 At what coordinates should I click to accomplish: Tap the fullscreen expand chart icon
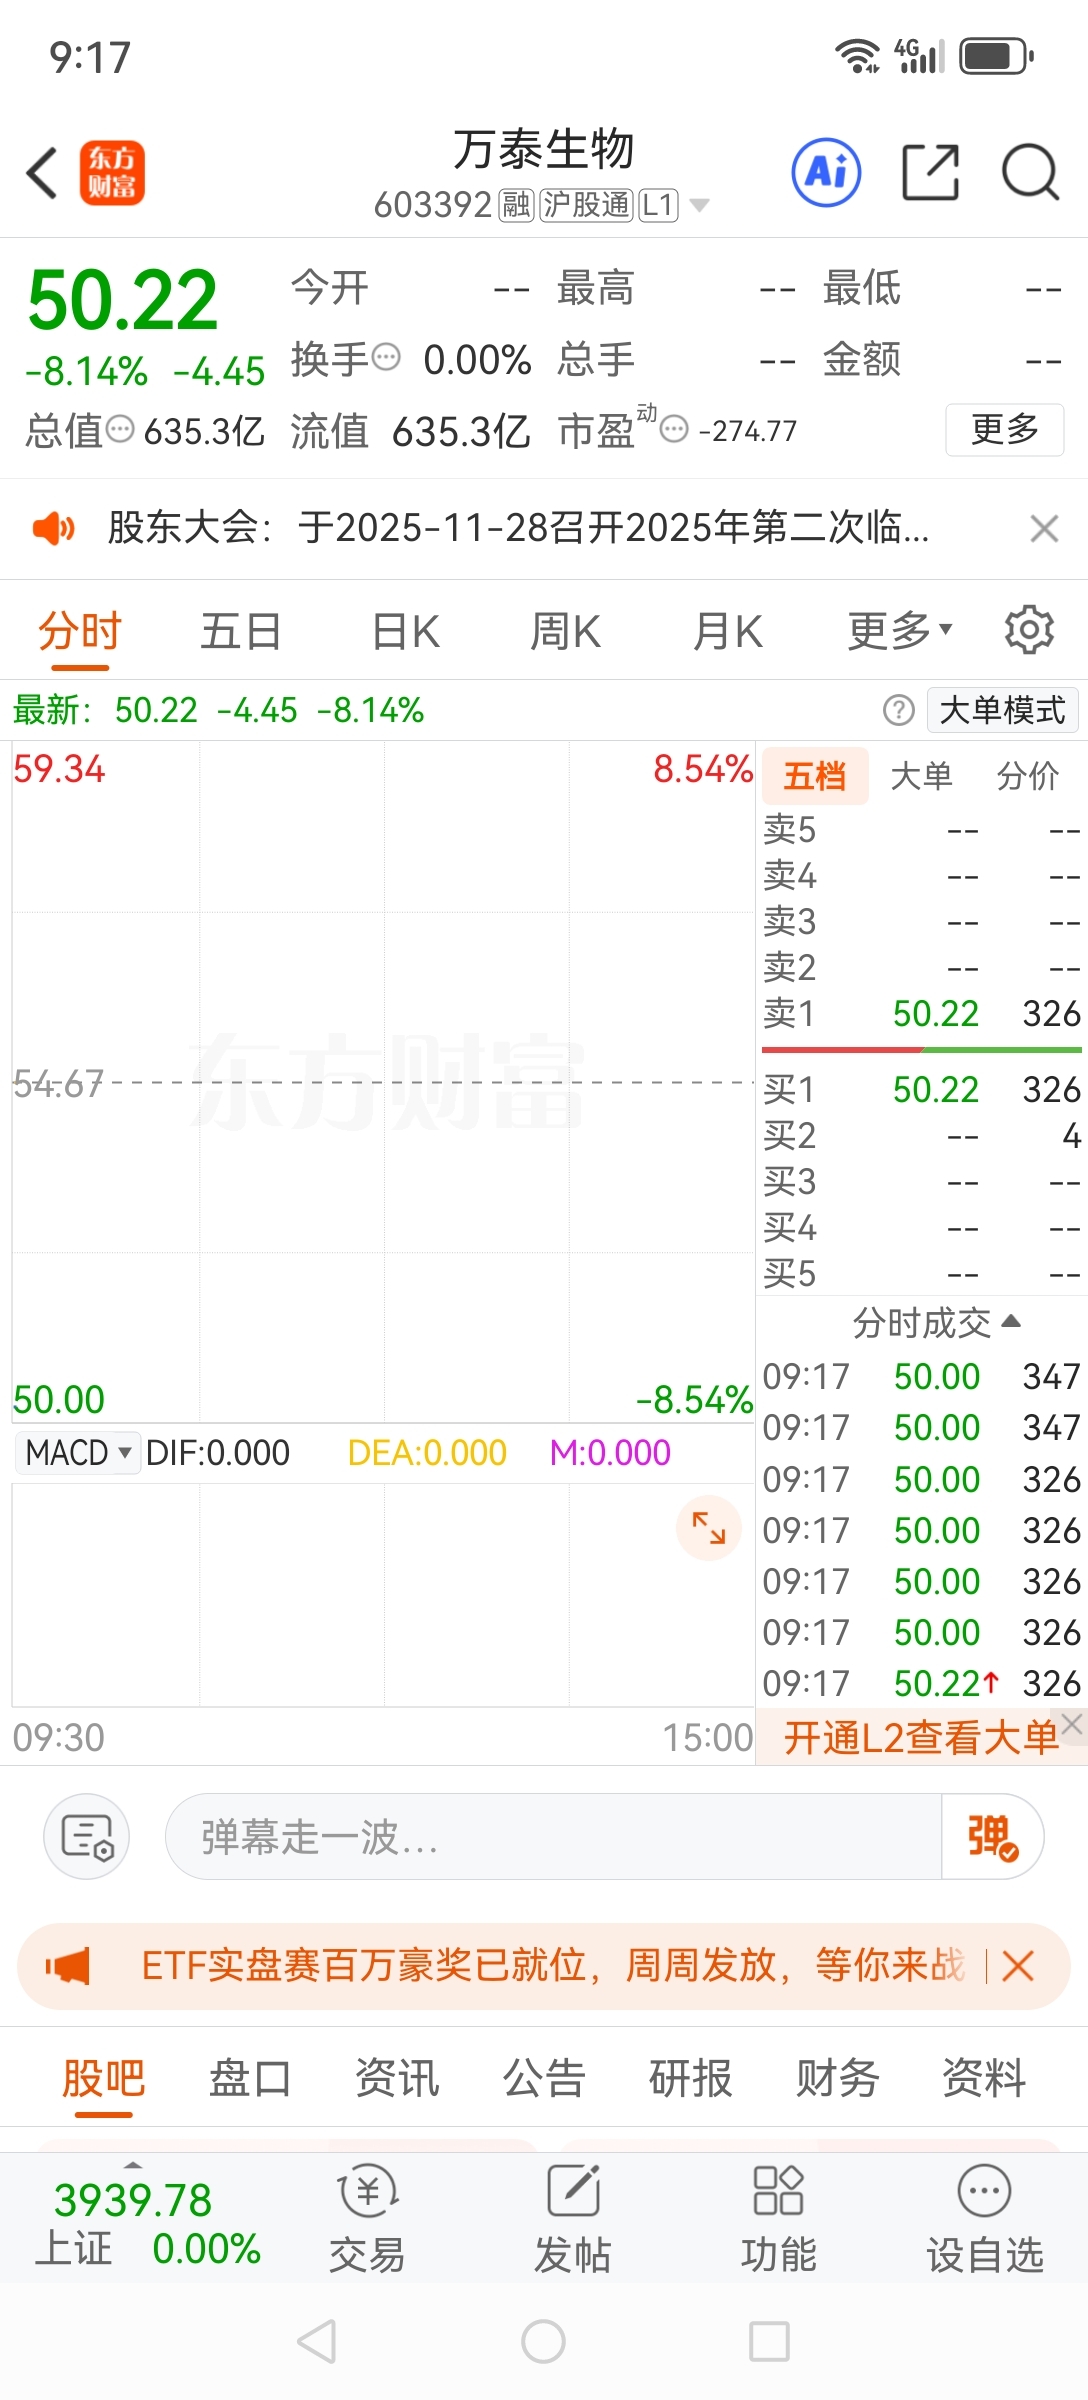click(709, 1528)
